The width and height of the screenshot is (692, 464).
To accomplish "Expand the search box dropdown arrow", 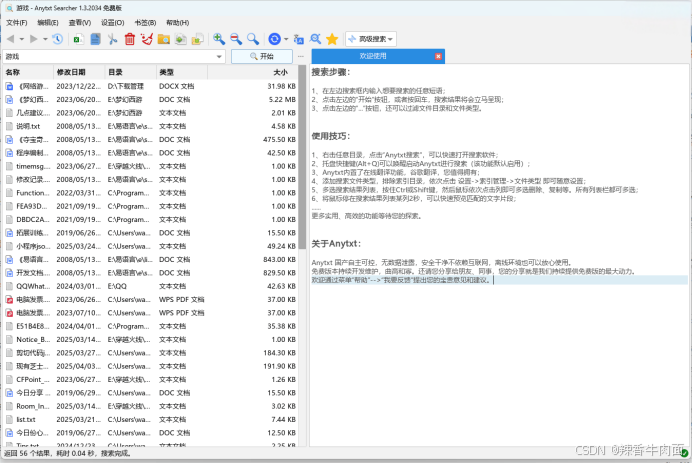I will [219, 57].
